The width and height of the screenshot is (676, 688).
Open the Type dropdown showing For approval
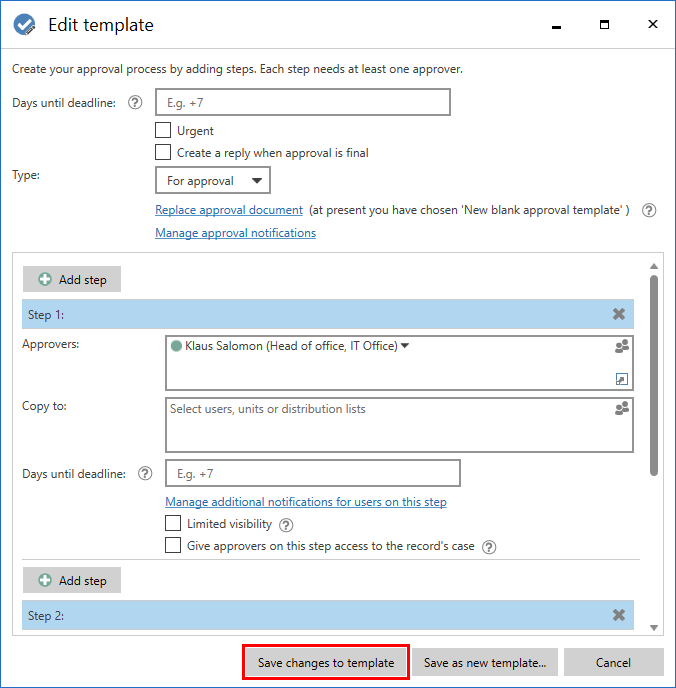[x=213, y=180]
